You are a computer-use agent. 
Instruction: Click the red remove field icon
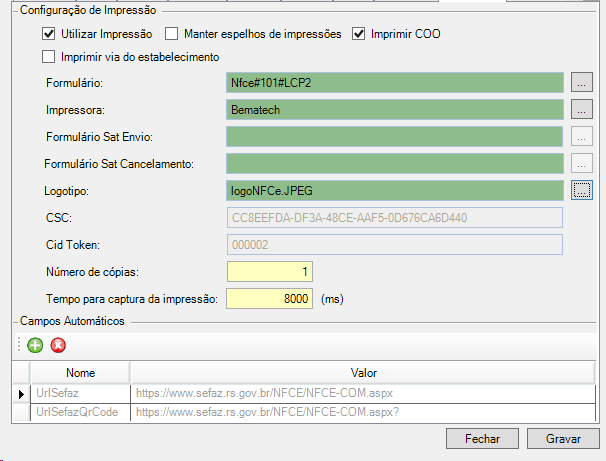58,346
